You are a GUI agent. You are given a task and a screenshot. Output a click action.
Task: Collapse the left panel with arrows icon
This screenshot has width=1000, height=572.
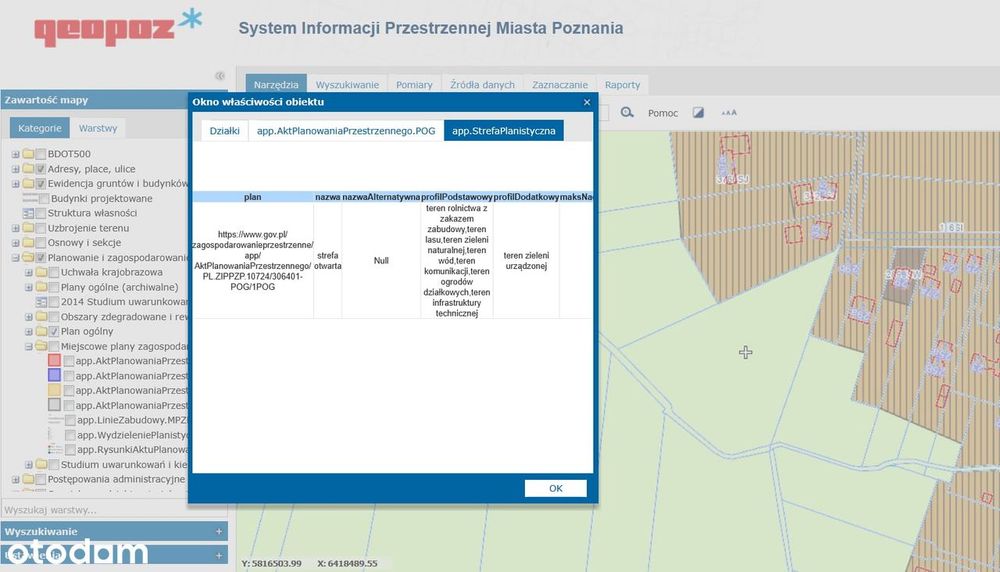click(x=220, y=76)
